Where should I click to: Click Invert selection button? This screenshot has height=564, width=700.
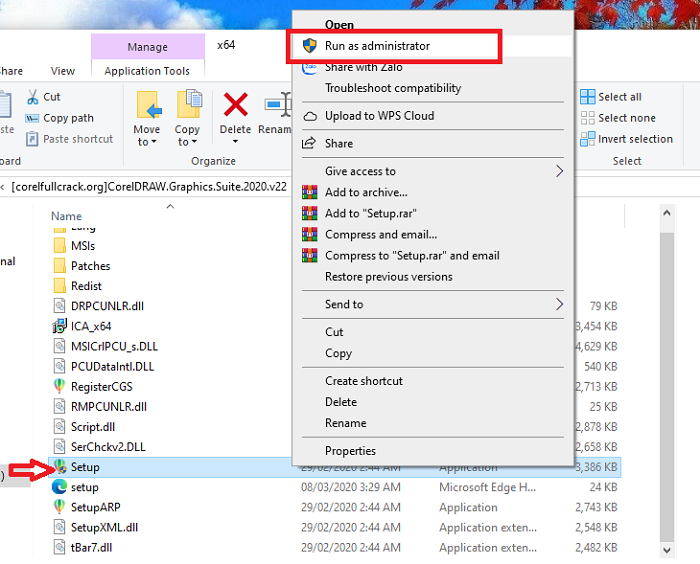635,139
